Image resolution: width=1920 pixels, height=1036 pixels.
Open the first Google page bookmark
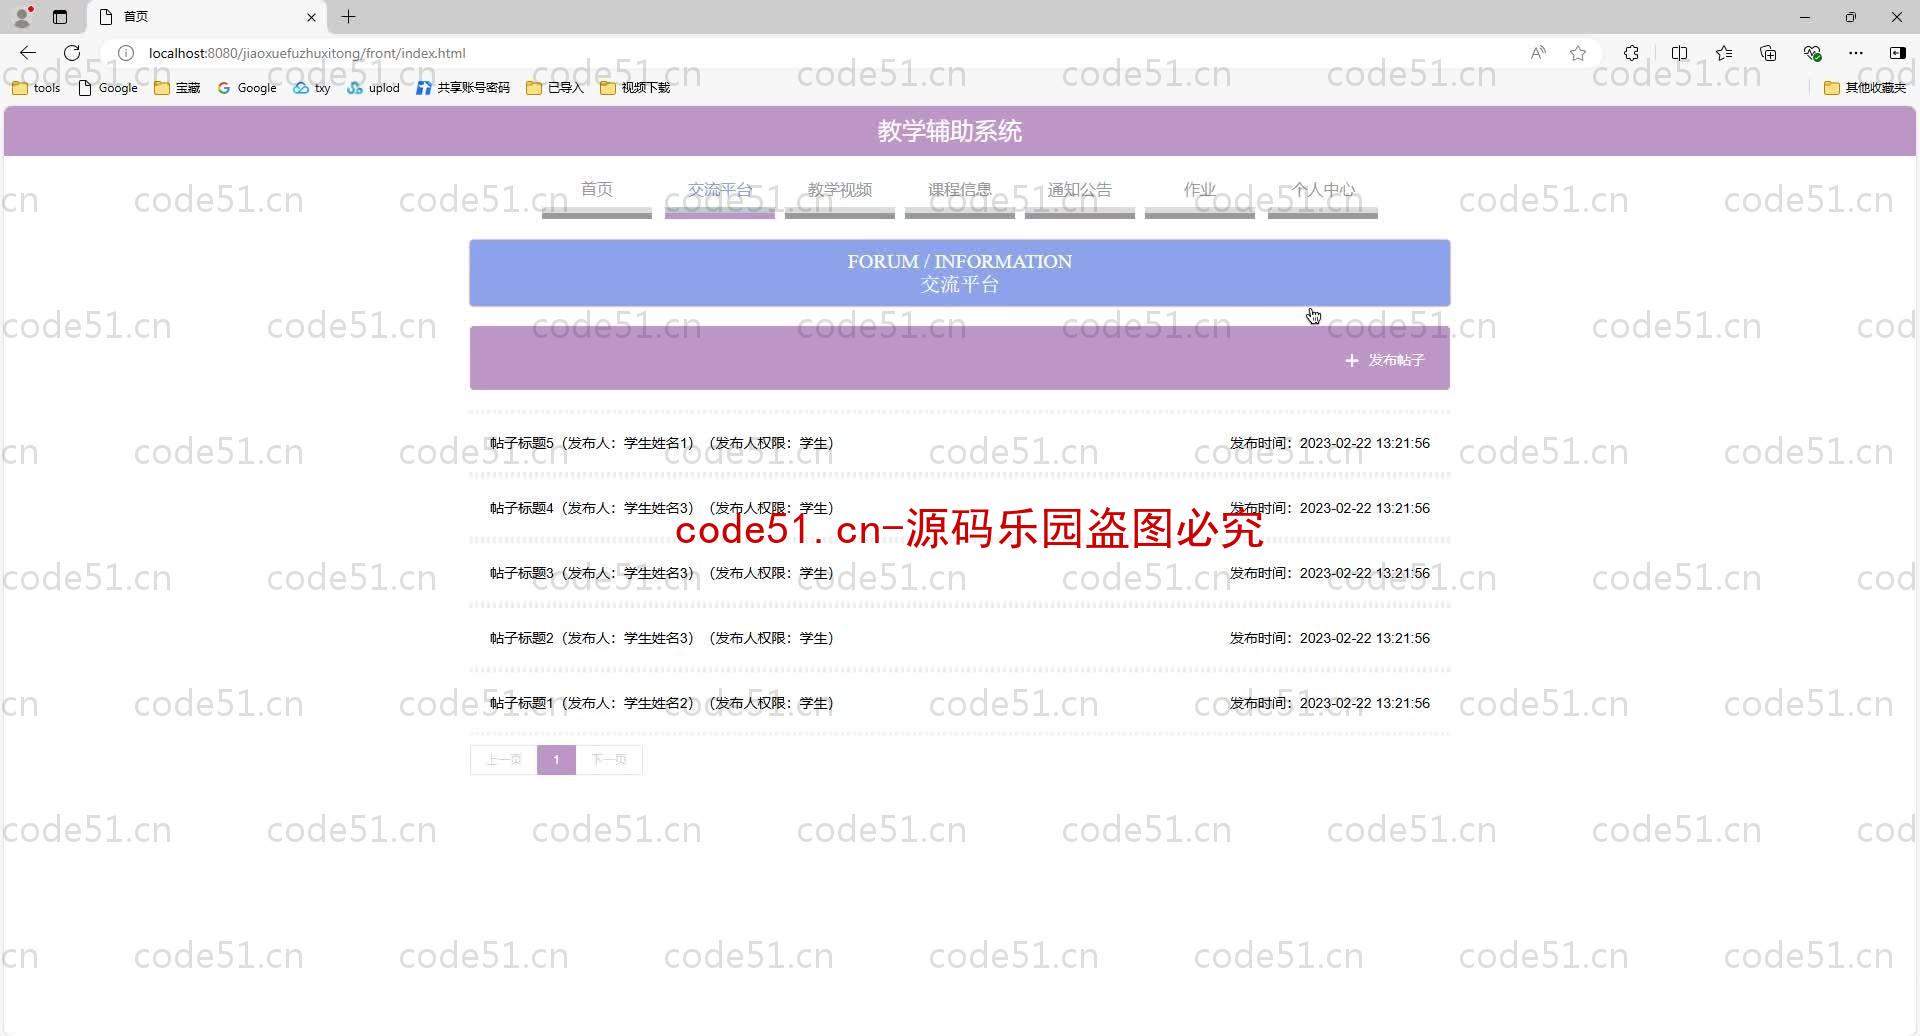(x=108, y=88)
